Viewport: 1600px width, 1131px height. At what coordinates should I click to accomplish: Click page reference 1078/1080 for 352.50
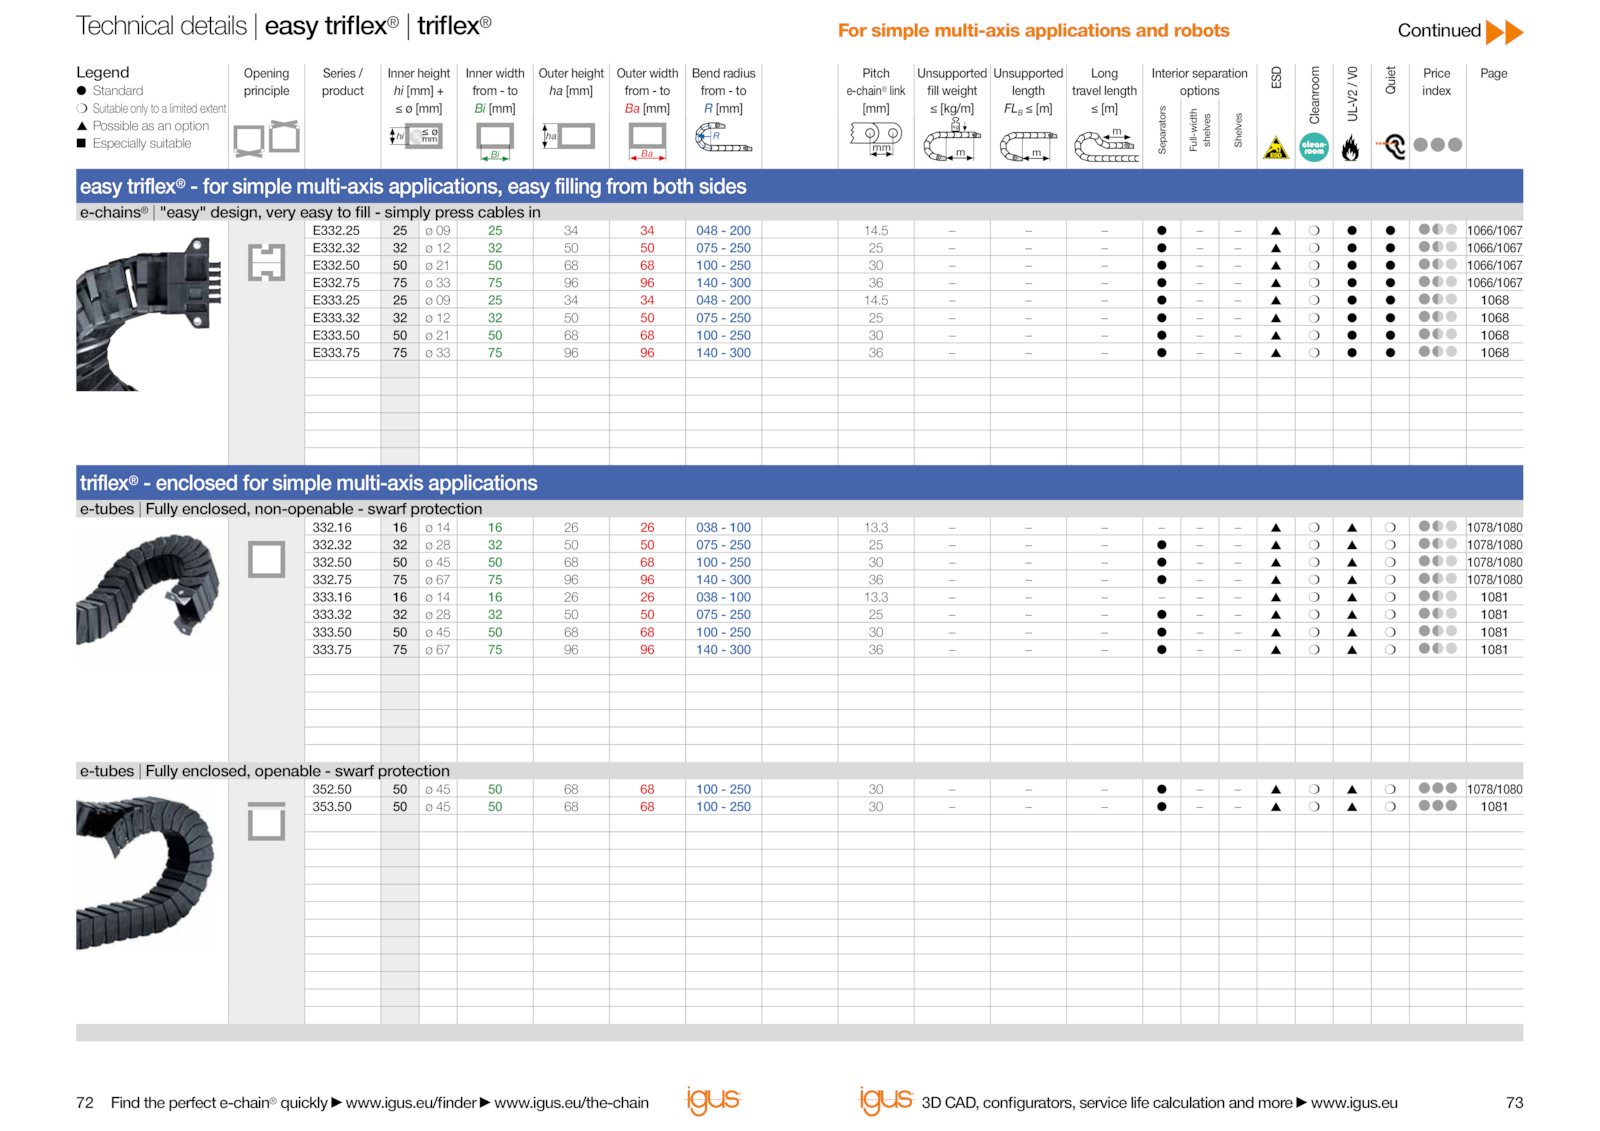(1494, 790)
